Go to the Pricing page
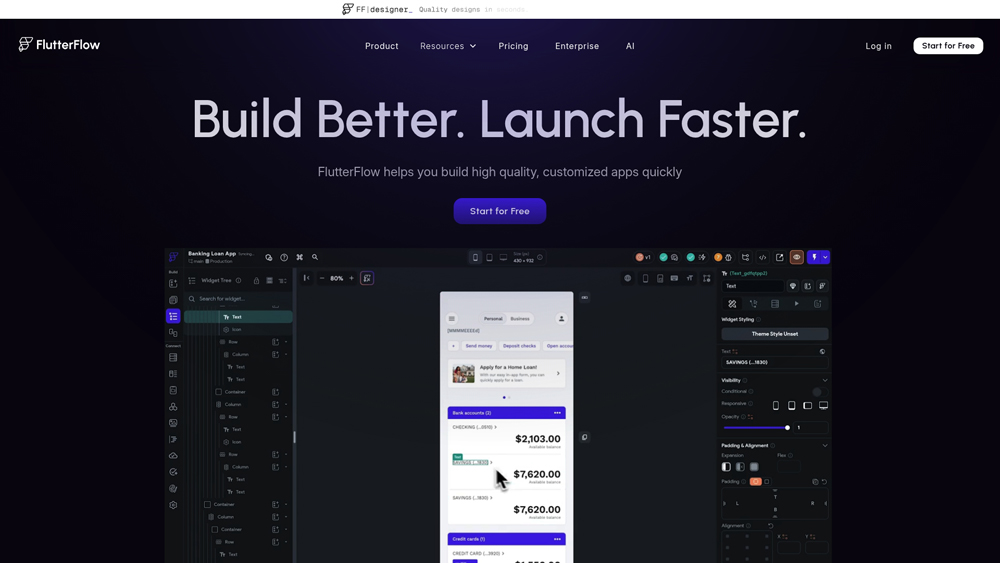This screenshot has width=1000, height=563. pos(513,46)
